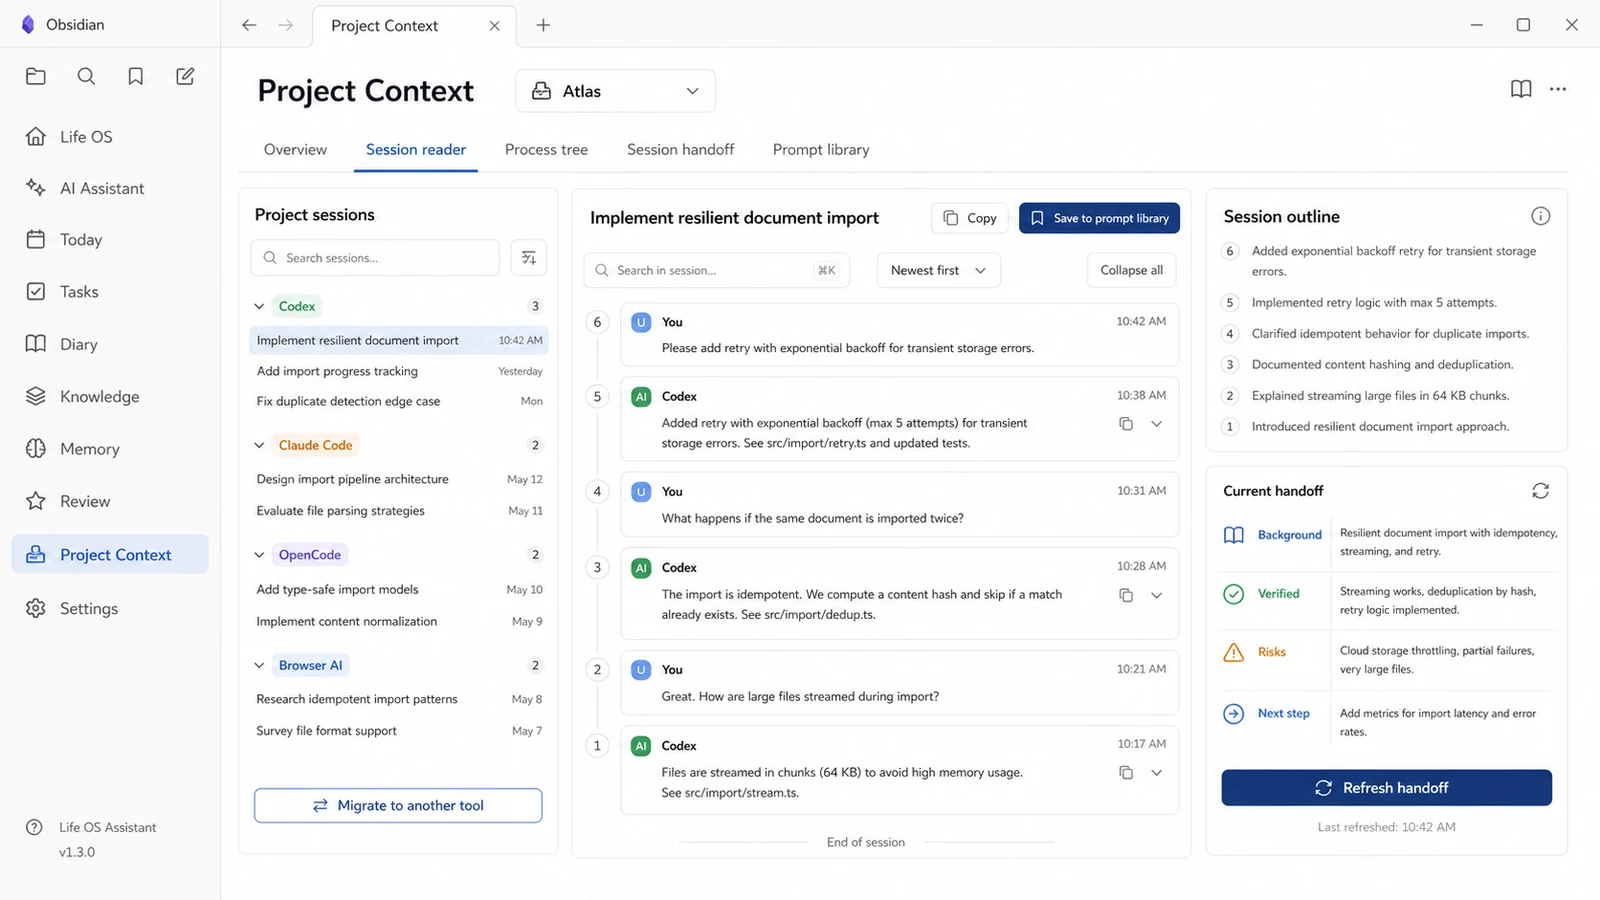Viewport: 1600px width, 900px height.
Task: Select the Session reader tab
Action: click(x=416, y=149)
